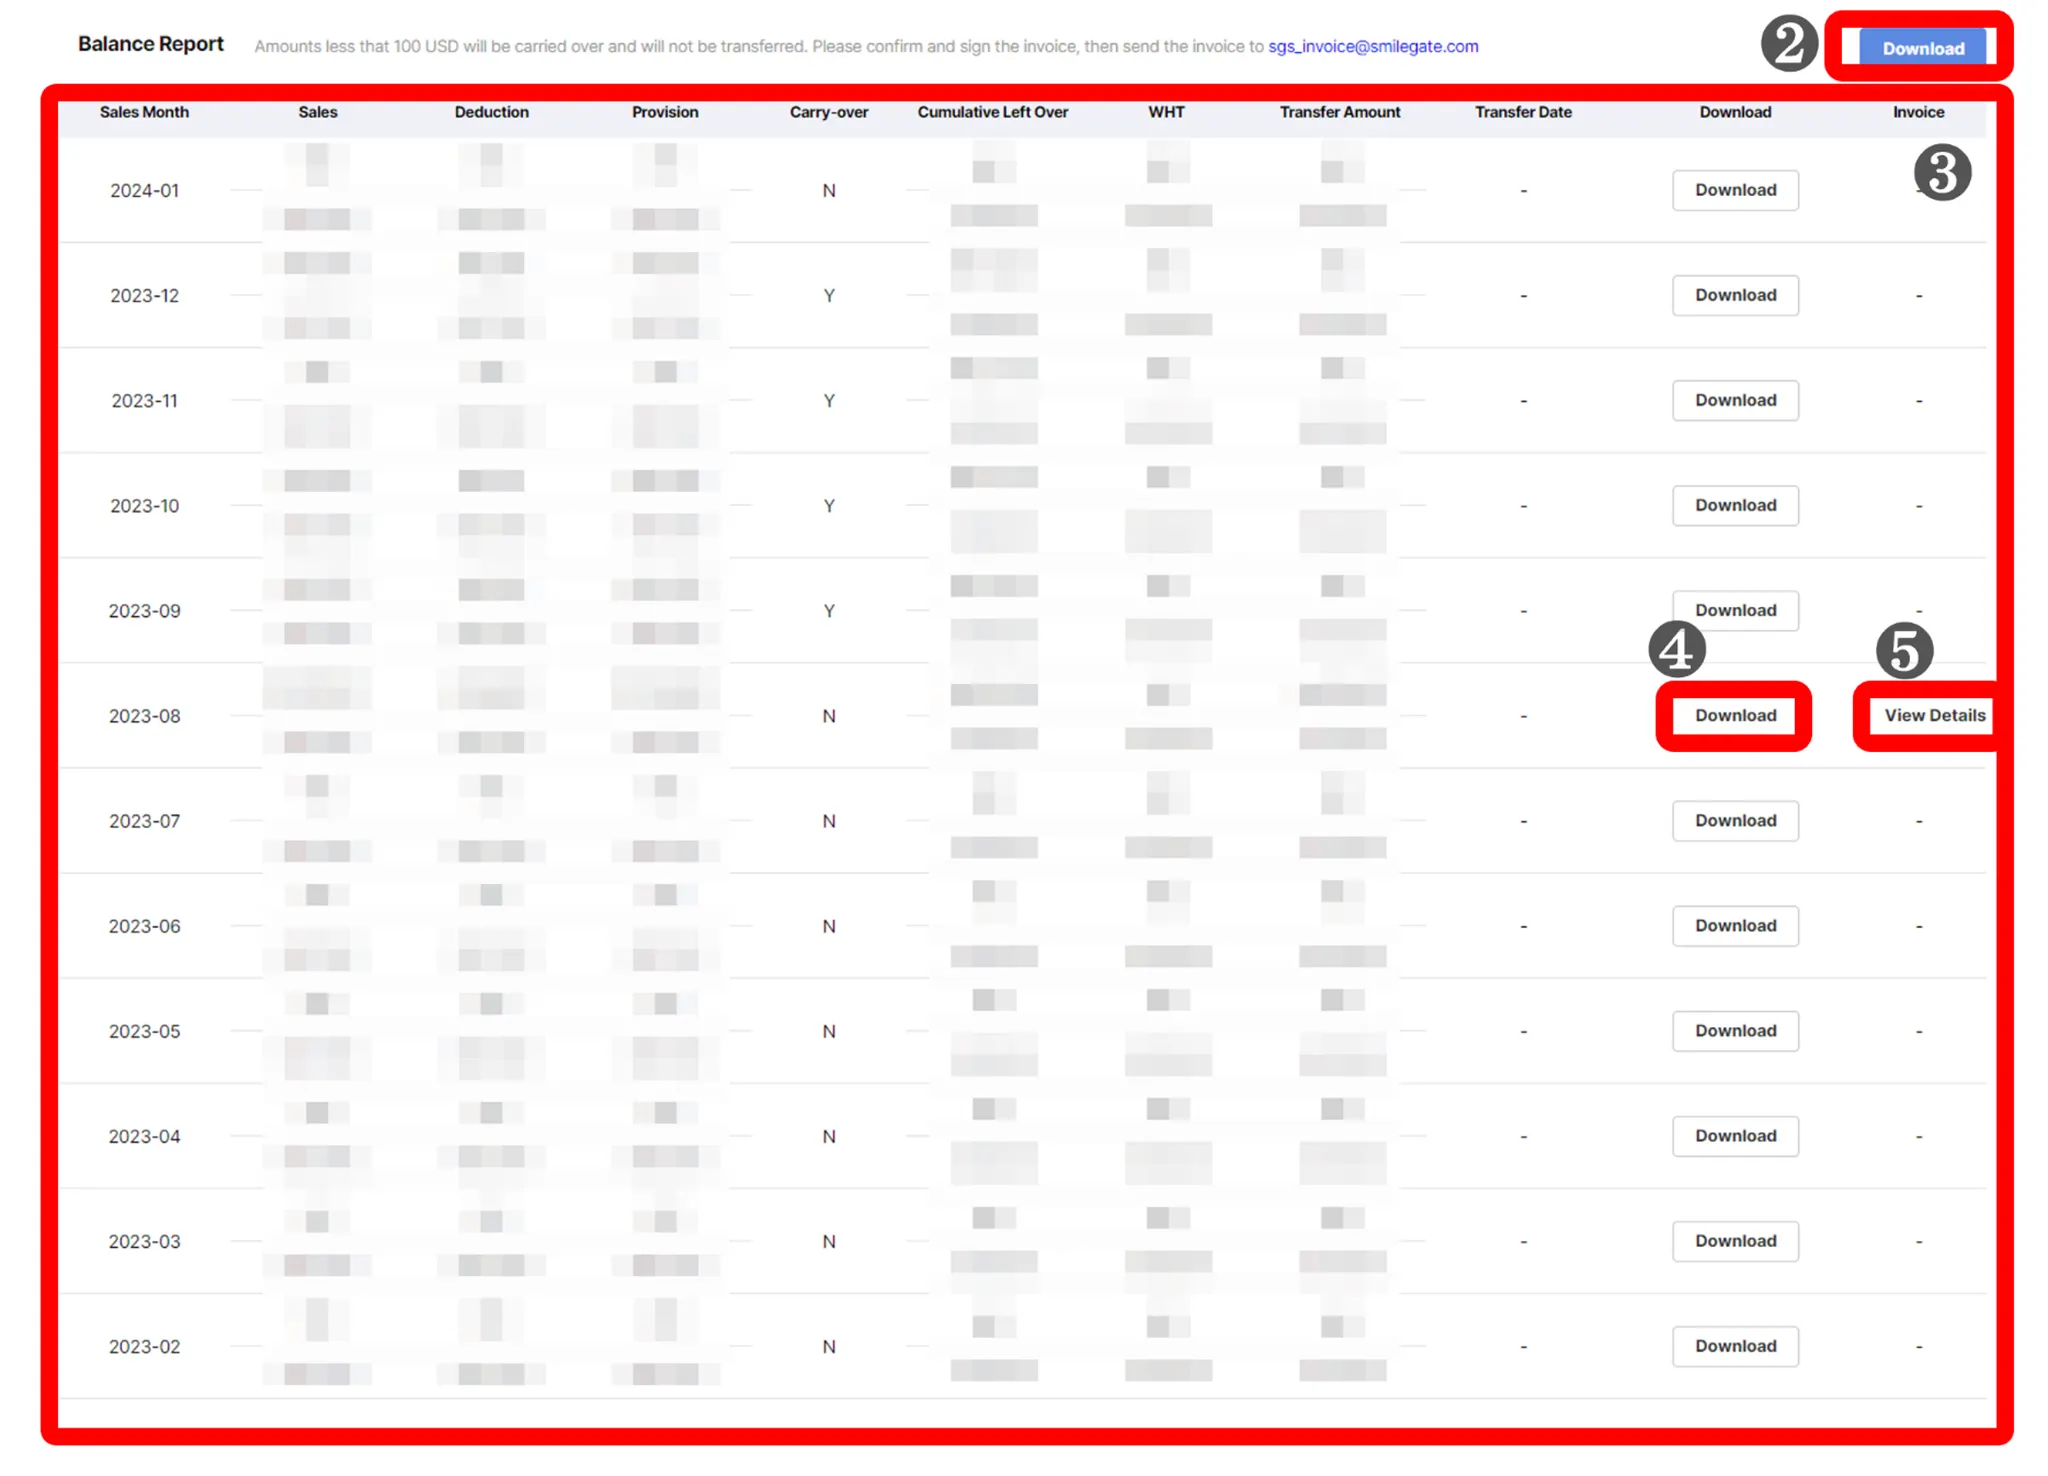Download the 2023-07 balance report

[x=1735, y=820]
